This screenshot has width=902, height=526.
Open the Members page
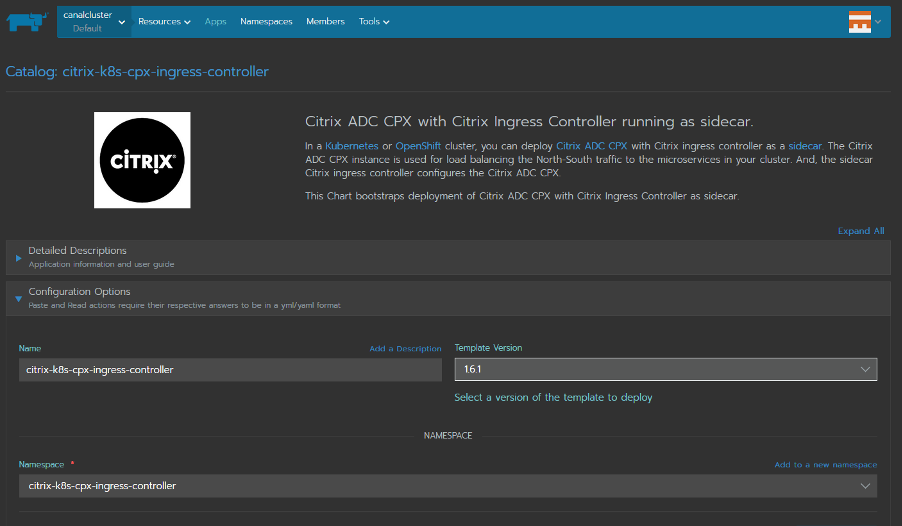(x=325, y=21)
